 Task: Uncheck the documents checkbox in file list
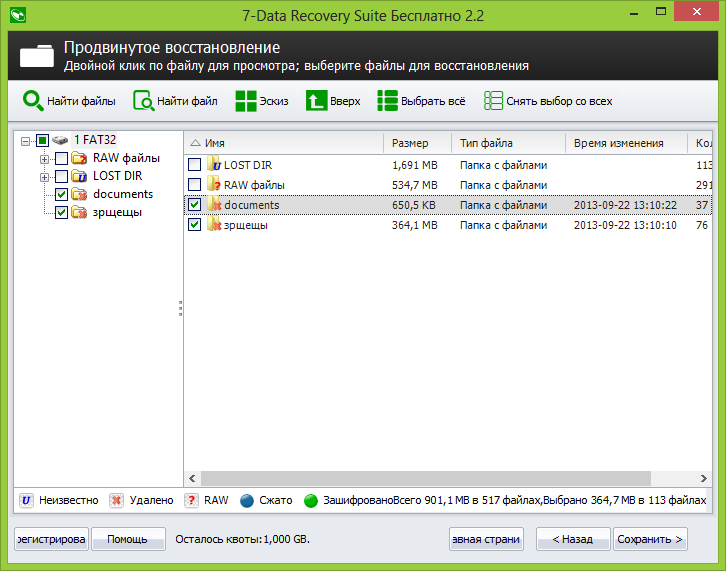(x=195, y=205)
